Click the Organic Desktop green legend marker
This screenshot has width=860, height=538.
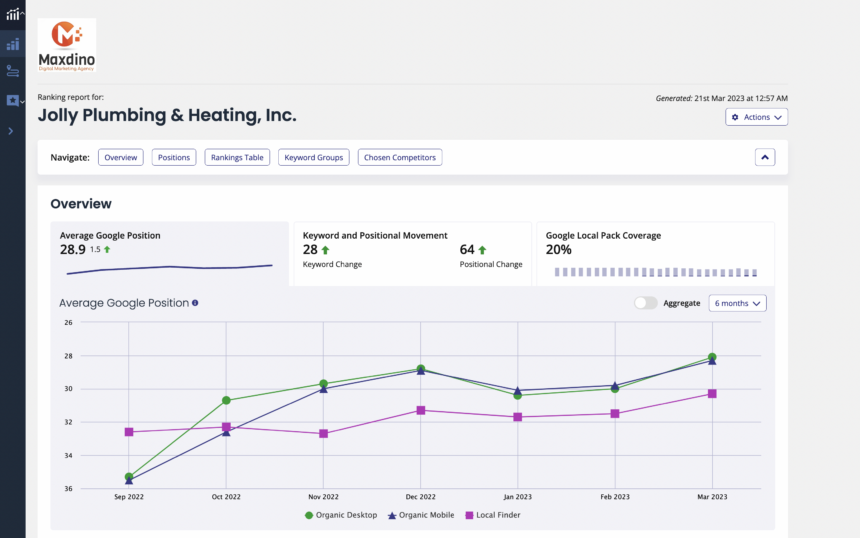point(309,515)
